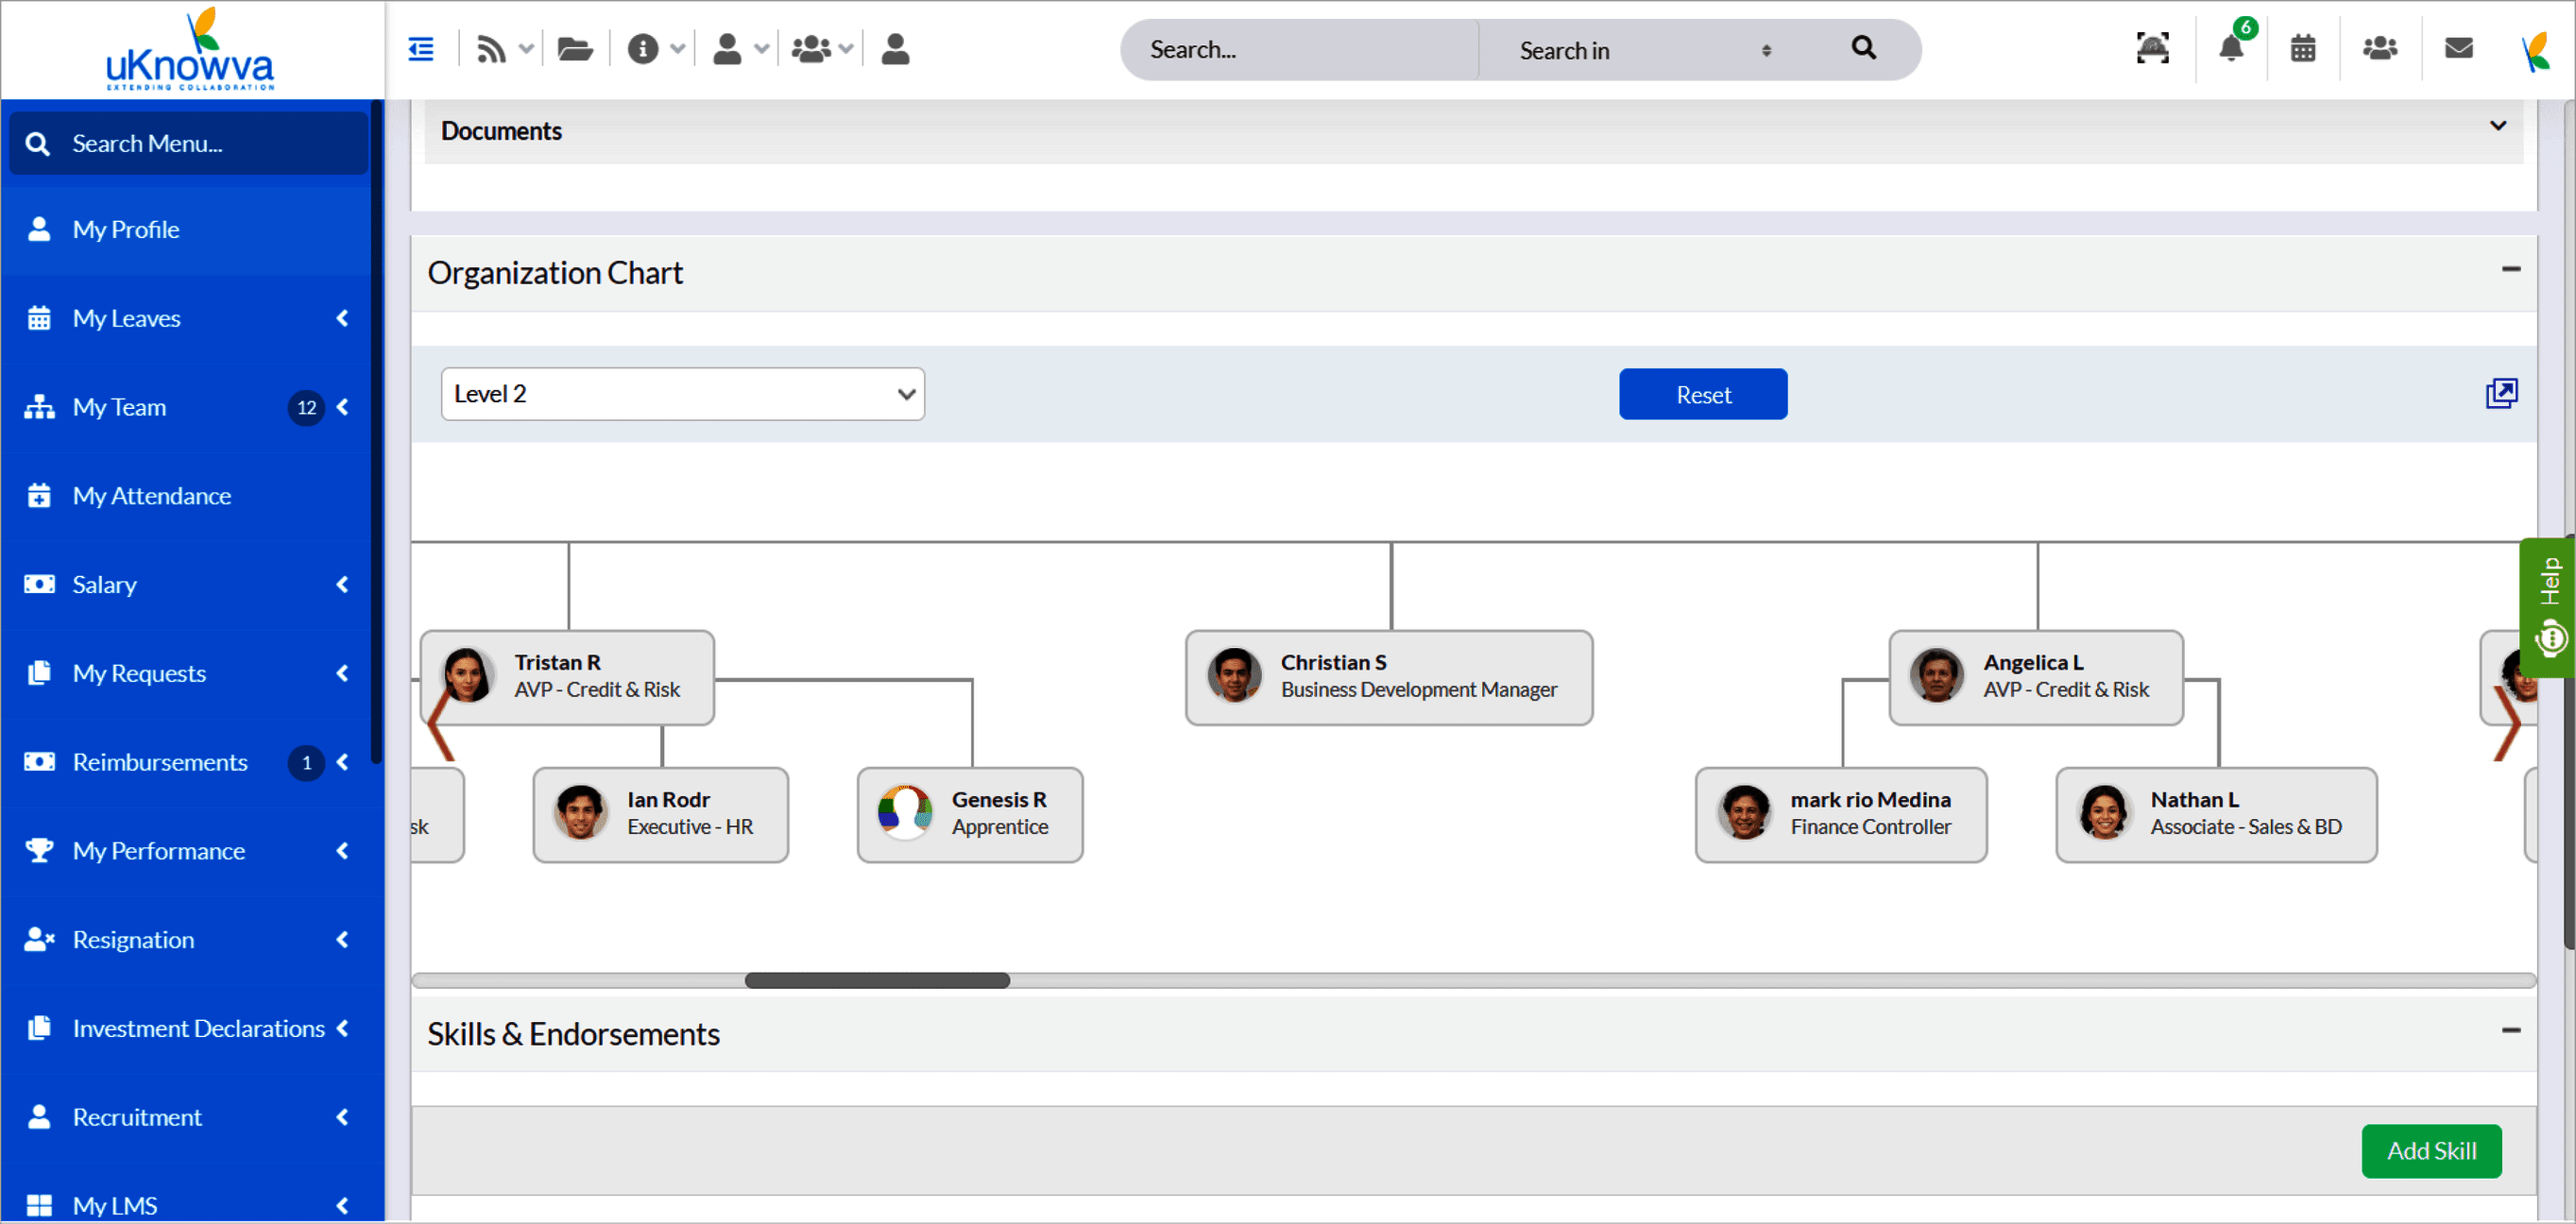Click the RSS feed icon
The width and height of the screenshot is (2576, 1224).
click(x=490, y=48)
